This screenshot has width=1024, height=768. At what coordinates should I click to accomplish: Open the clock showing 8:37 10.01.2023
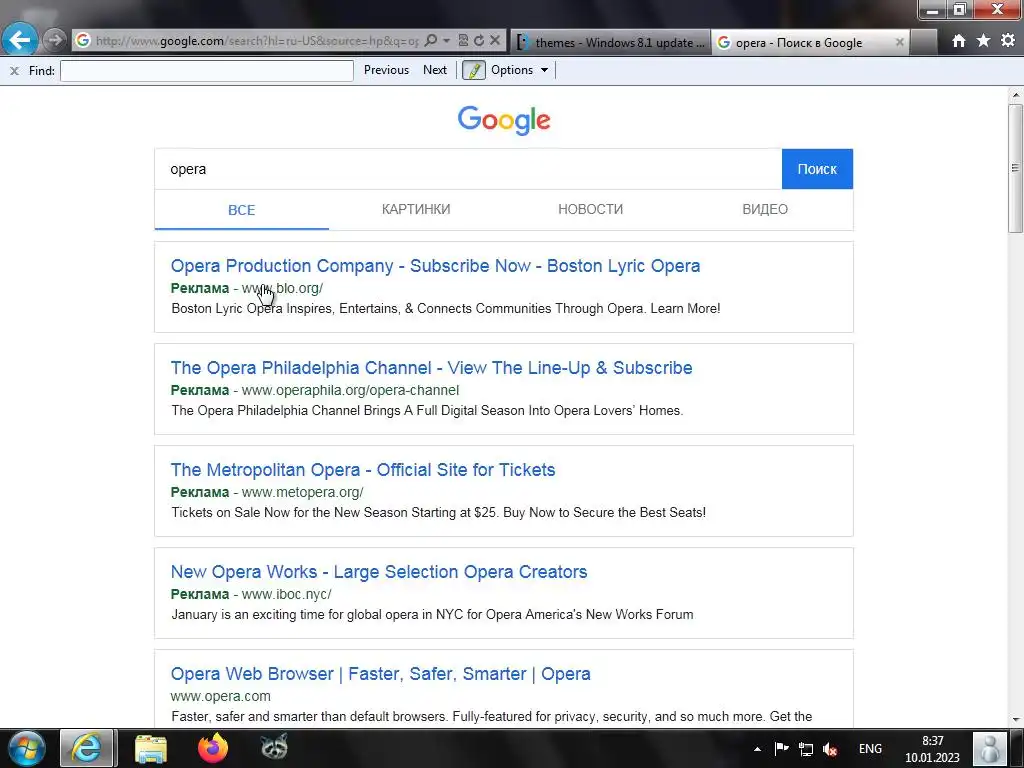(932, 749)
